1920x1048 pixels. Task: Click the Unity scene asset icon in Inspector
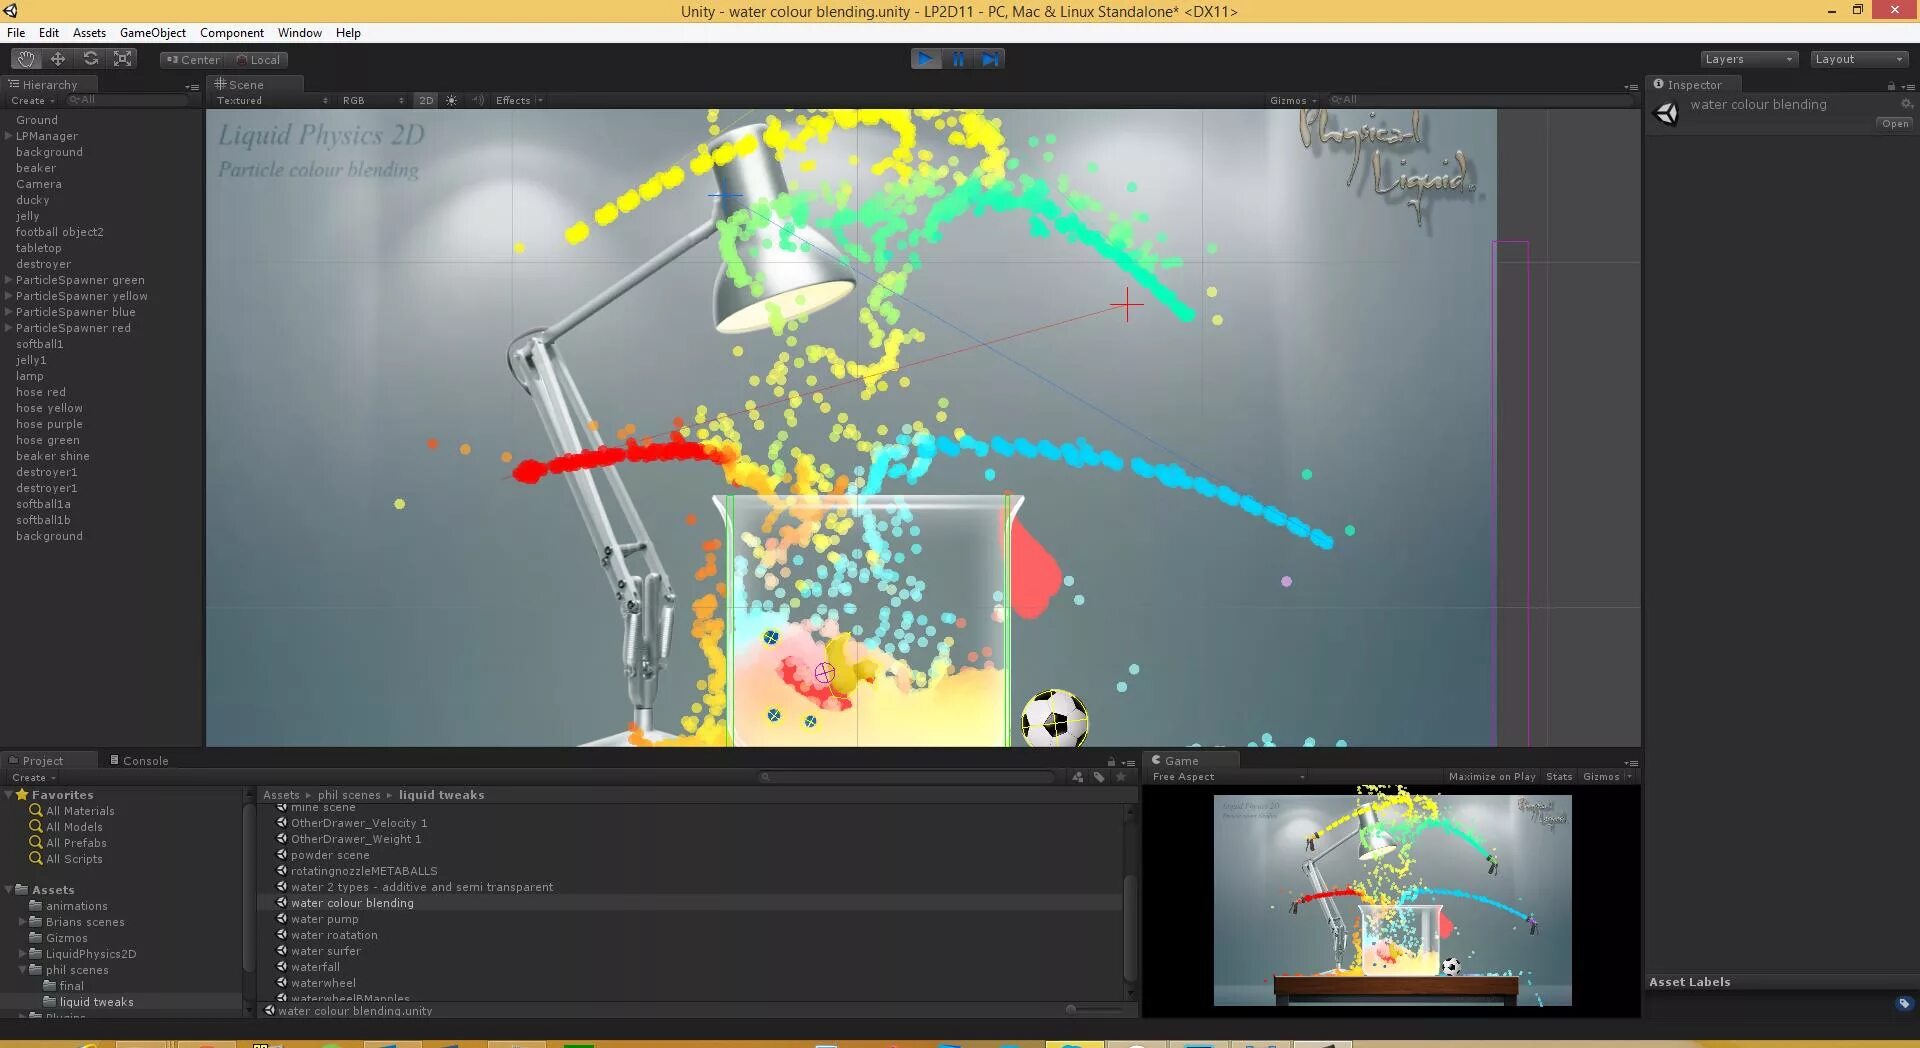tap(1667, 113)
